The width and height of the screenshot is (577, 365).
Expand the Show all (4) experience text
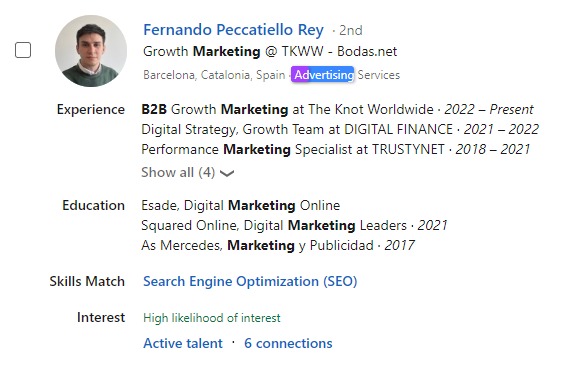[x=178, y=172]
